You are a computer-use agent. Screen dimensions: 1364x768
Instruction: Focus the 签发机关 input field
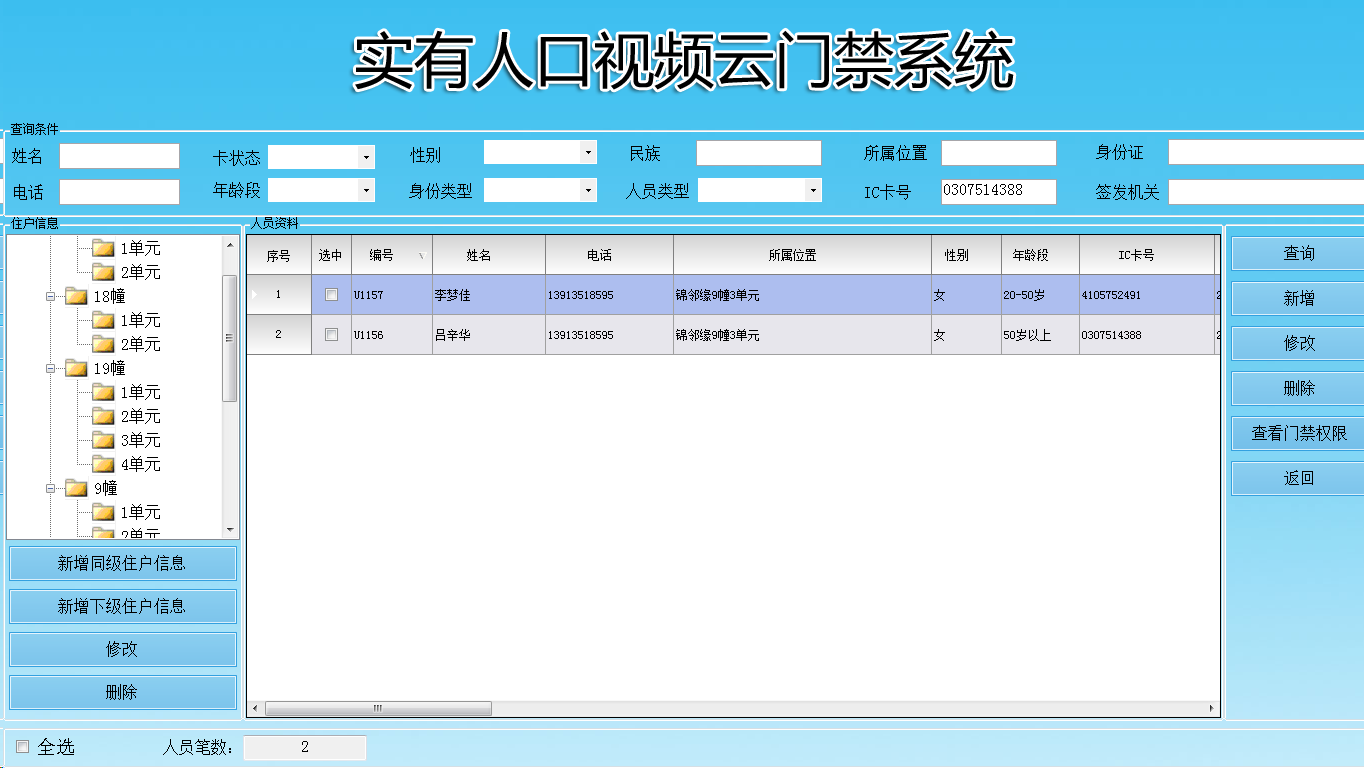tap(1266, 192)
